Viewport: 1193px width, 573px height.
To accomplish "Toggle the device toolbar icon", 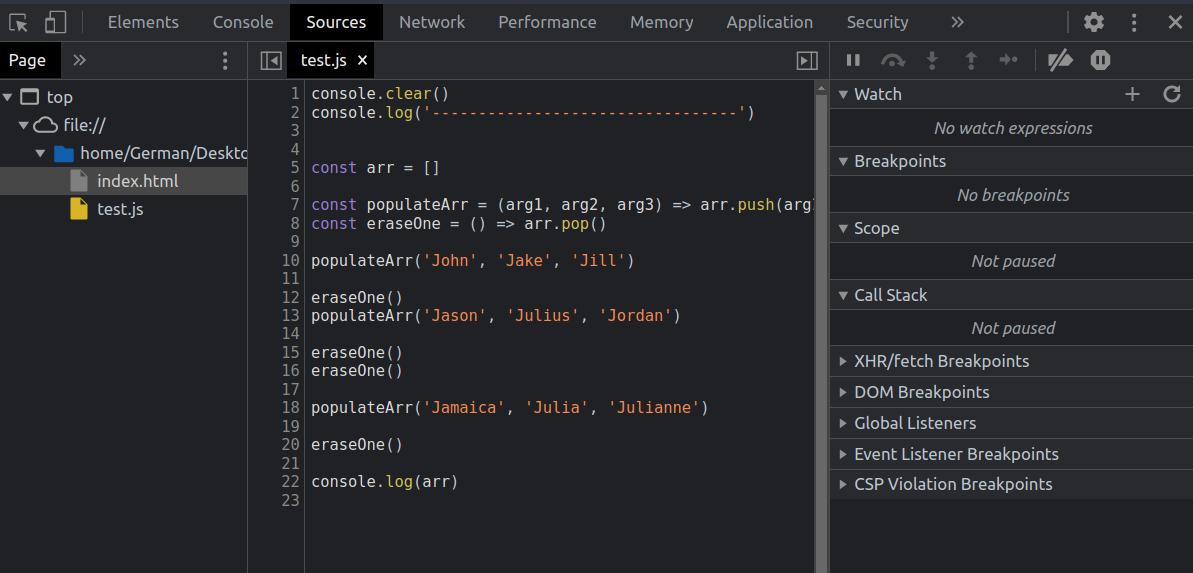I will [x=56, y=22].
